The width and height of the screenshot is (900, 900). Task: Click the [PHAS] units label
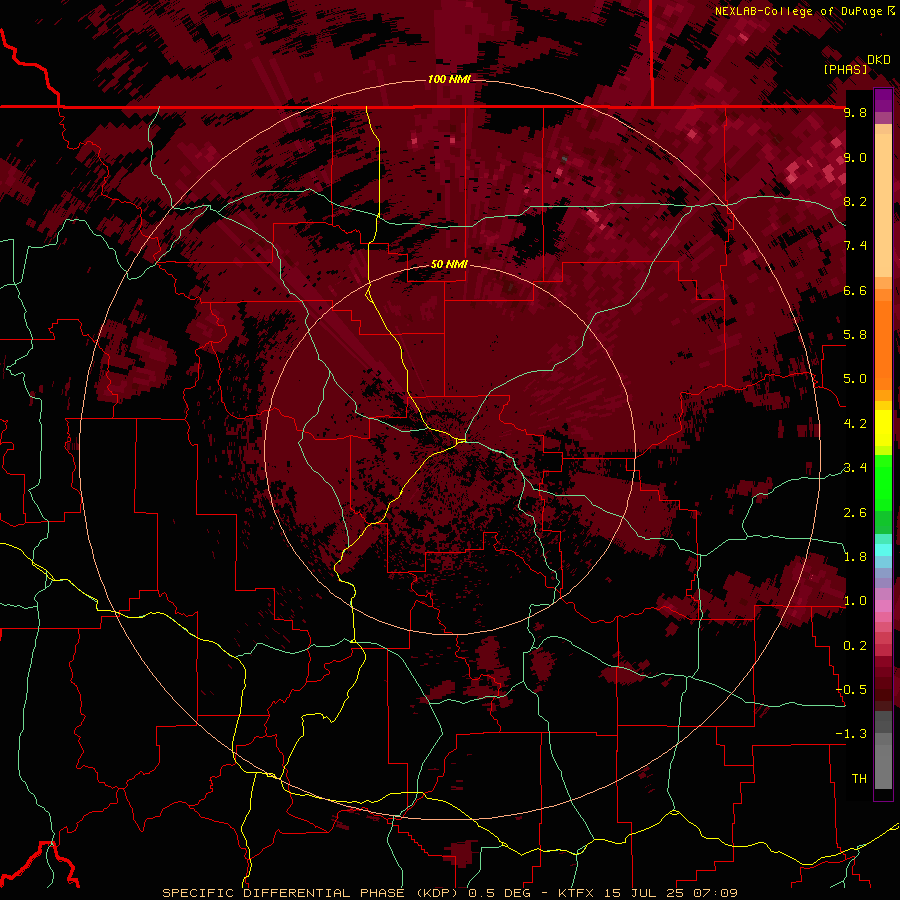(845, 69)
